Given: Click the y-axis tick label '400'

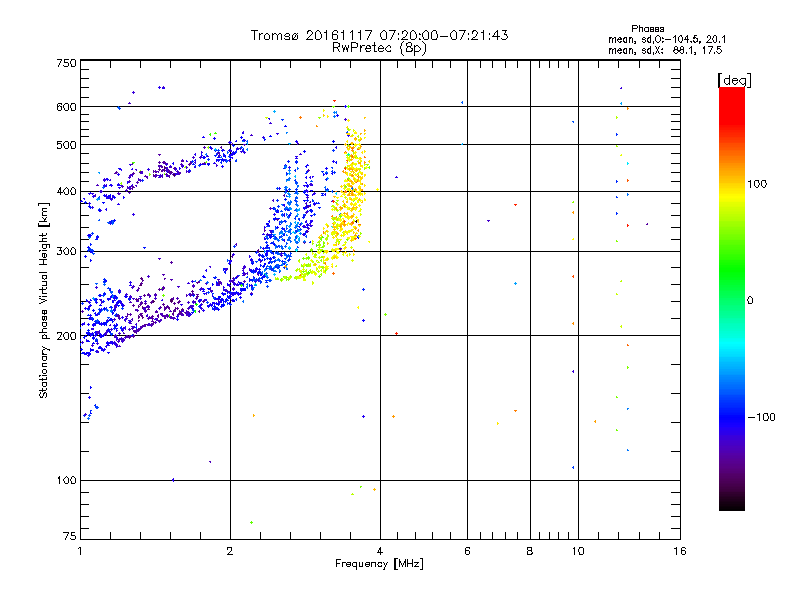Looking at the screenshot, I should [x=66, y=192].
